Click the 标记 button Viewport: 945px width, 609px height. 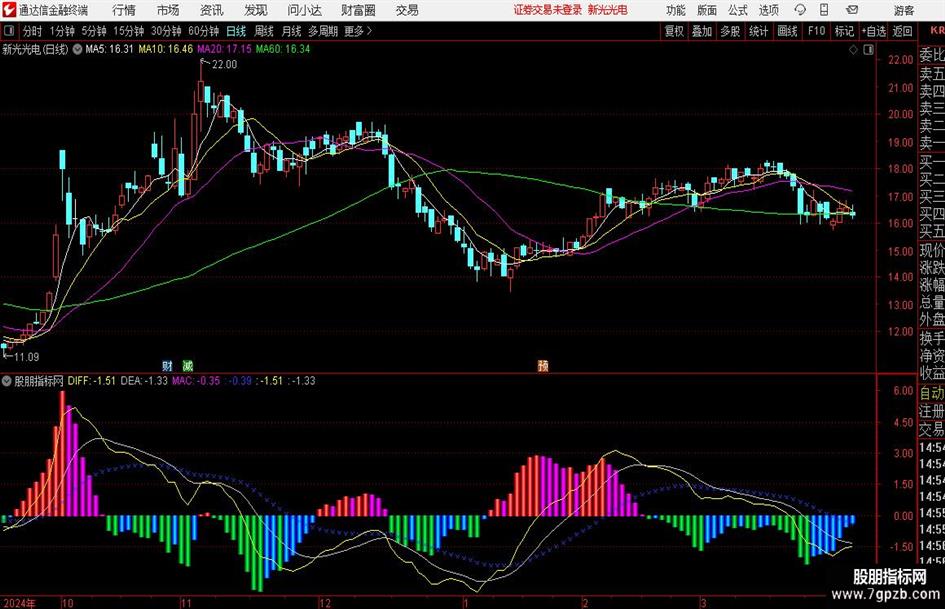[844, 31]
